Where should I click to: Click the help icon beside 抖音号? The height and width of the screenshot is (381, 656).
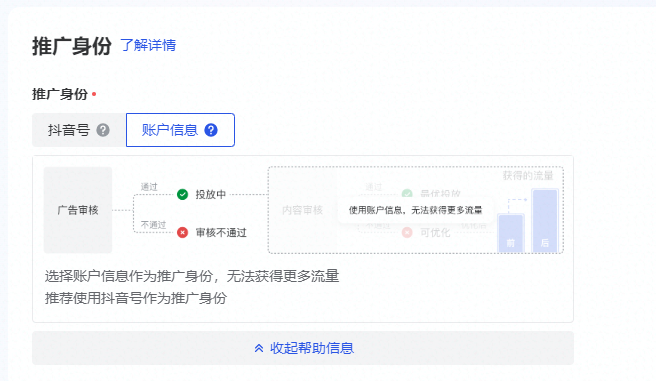click(x=103, y=130)
